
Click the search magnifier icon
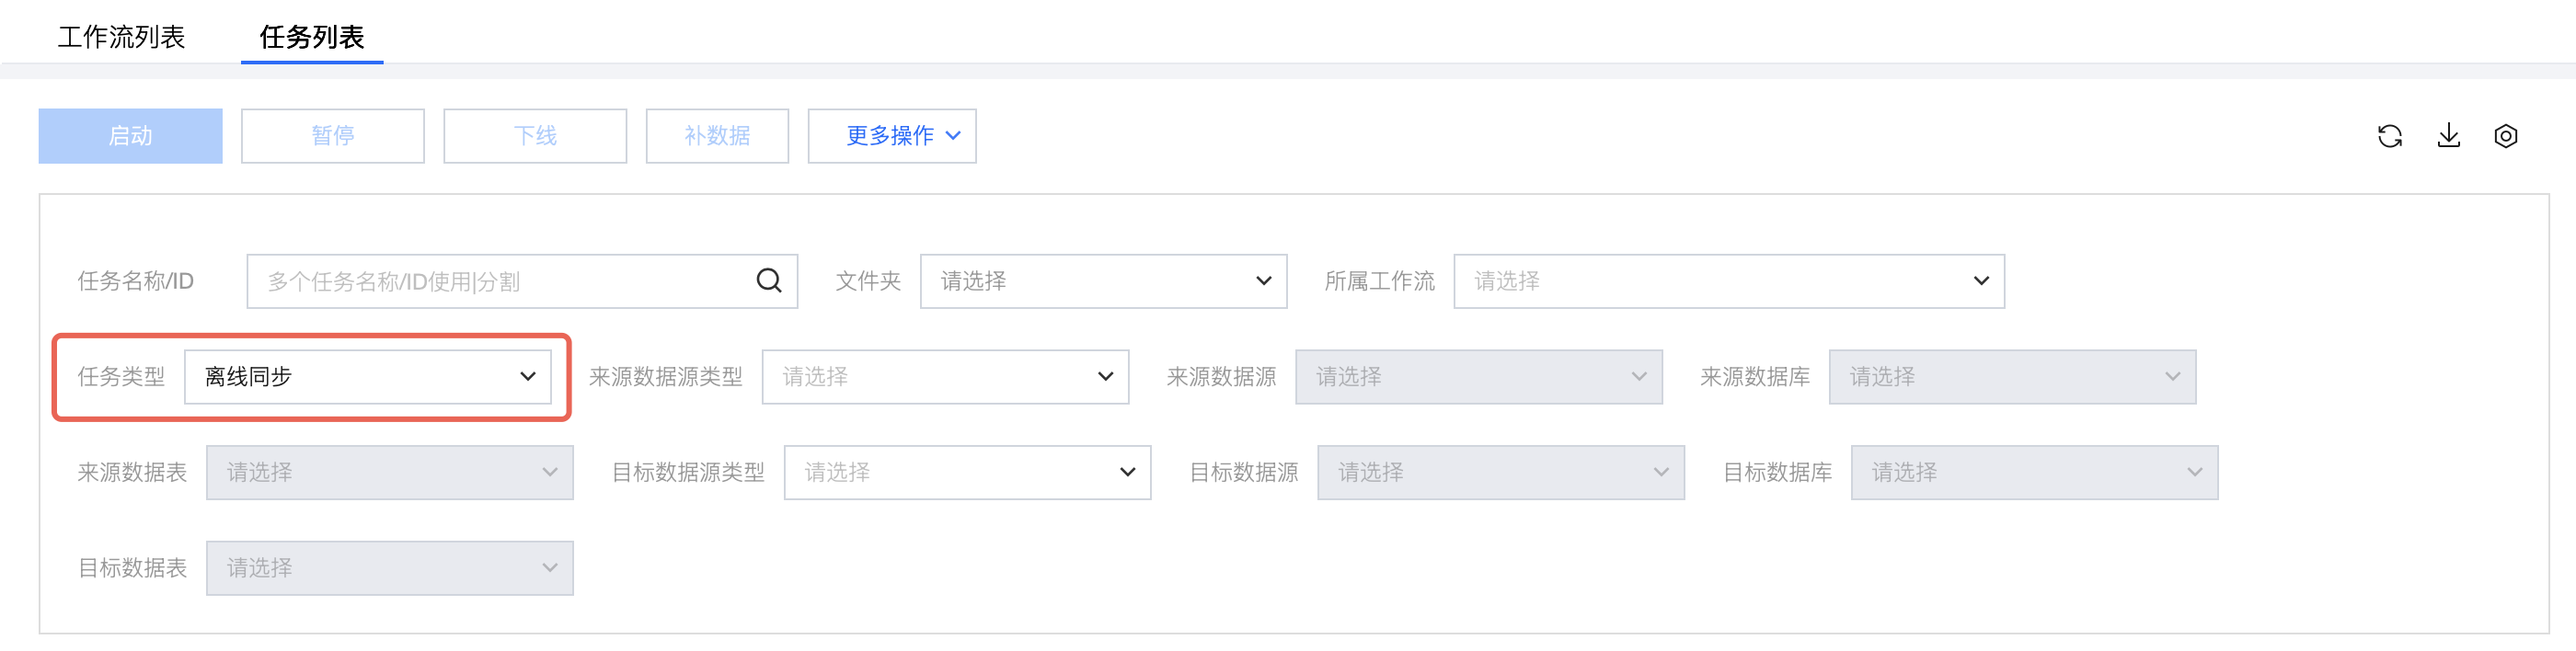pos(768,281)
